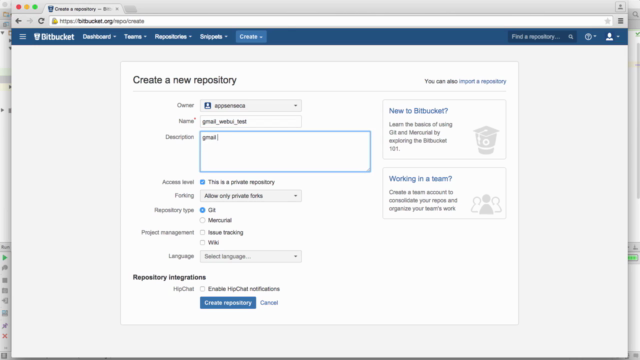Image resolution: width=640 pixels, height=360 pixels.
Task: Bookmark page with the star icon
Action: click(x=607, y=21)
